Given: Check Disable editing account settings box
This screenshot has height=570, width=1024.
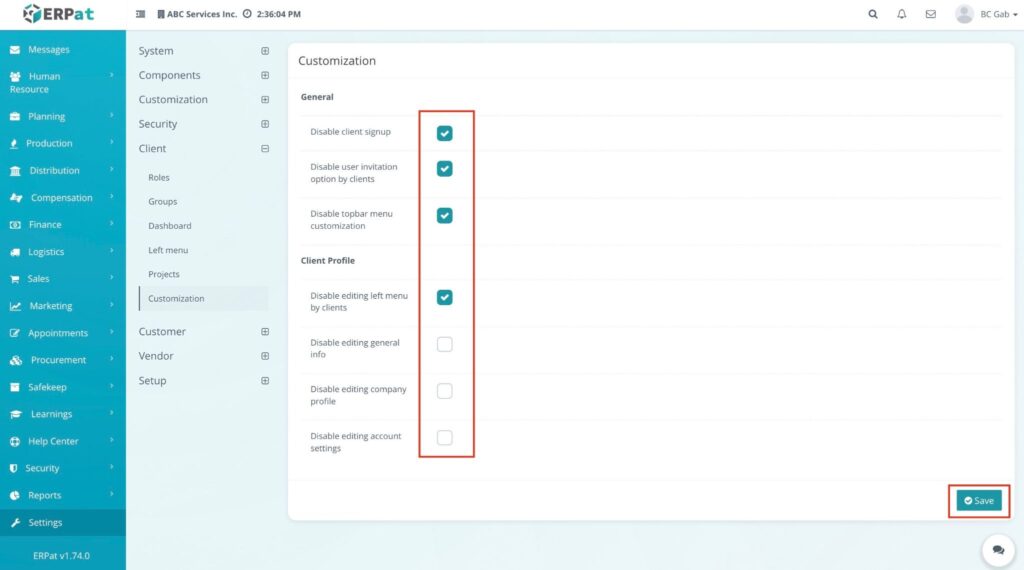Looking at the screenshot, I should click(445, 438).
